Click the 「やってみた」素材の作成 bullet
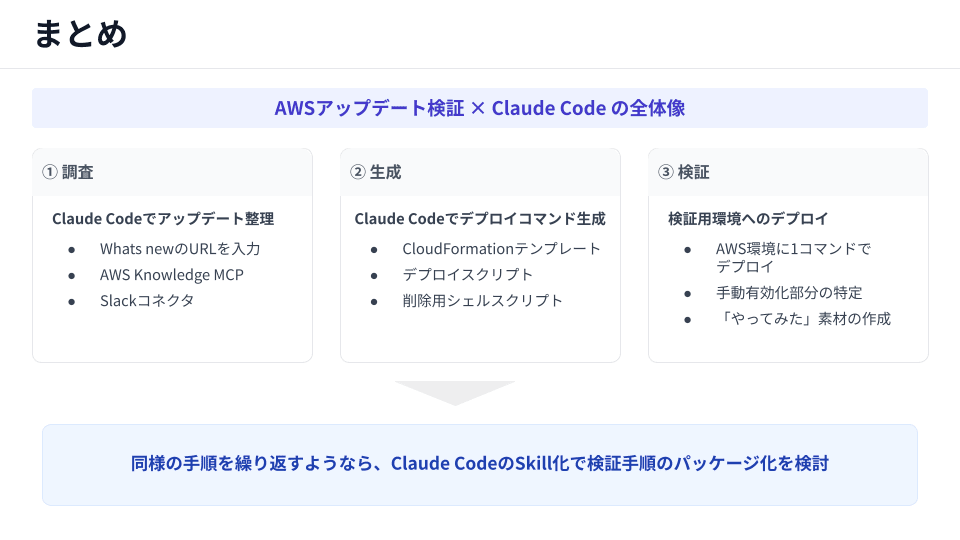Screen dimensions: 960x540 [803, 318]
